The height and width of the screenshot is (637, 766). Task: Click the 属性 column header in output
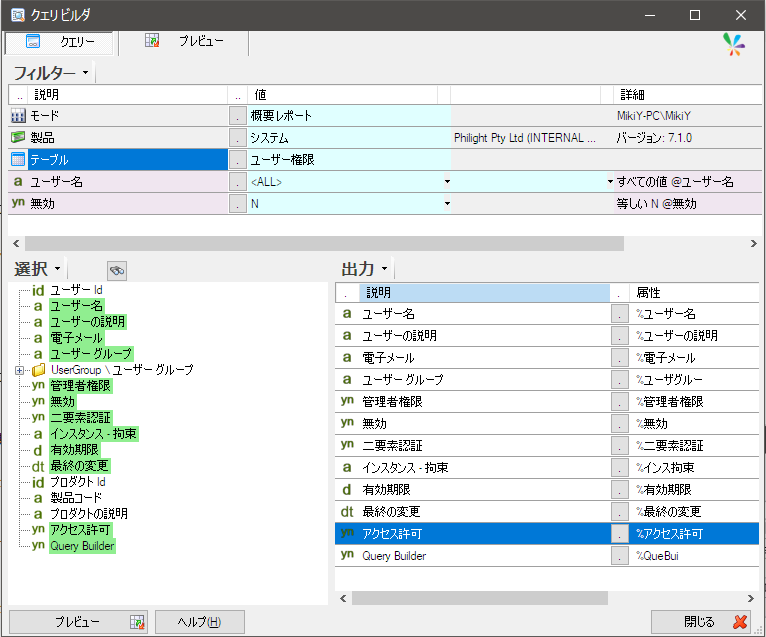(x=694, y=293)
